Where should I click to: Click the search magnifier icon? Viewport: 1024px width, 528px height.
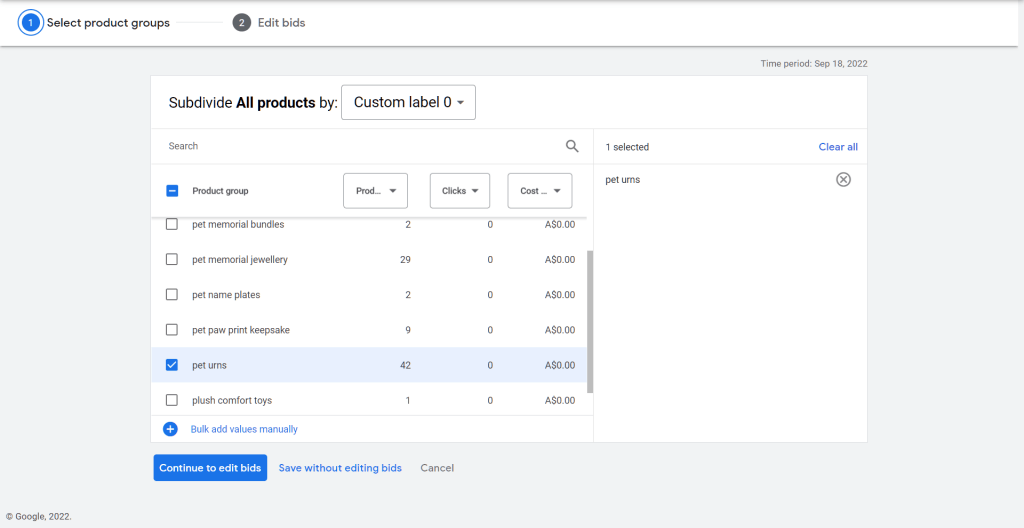[x=572, y=146]
